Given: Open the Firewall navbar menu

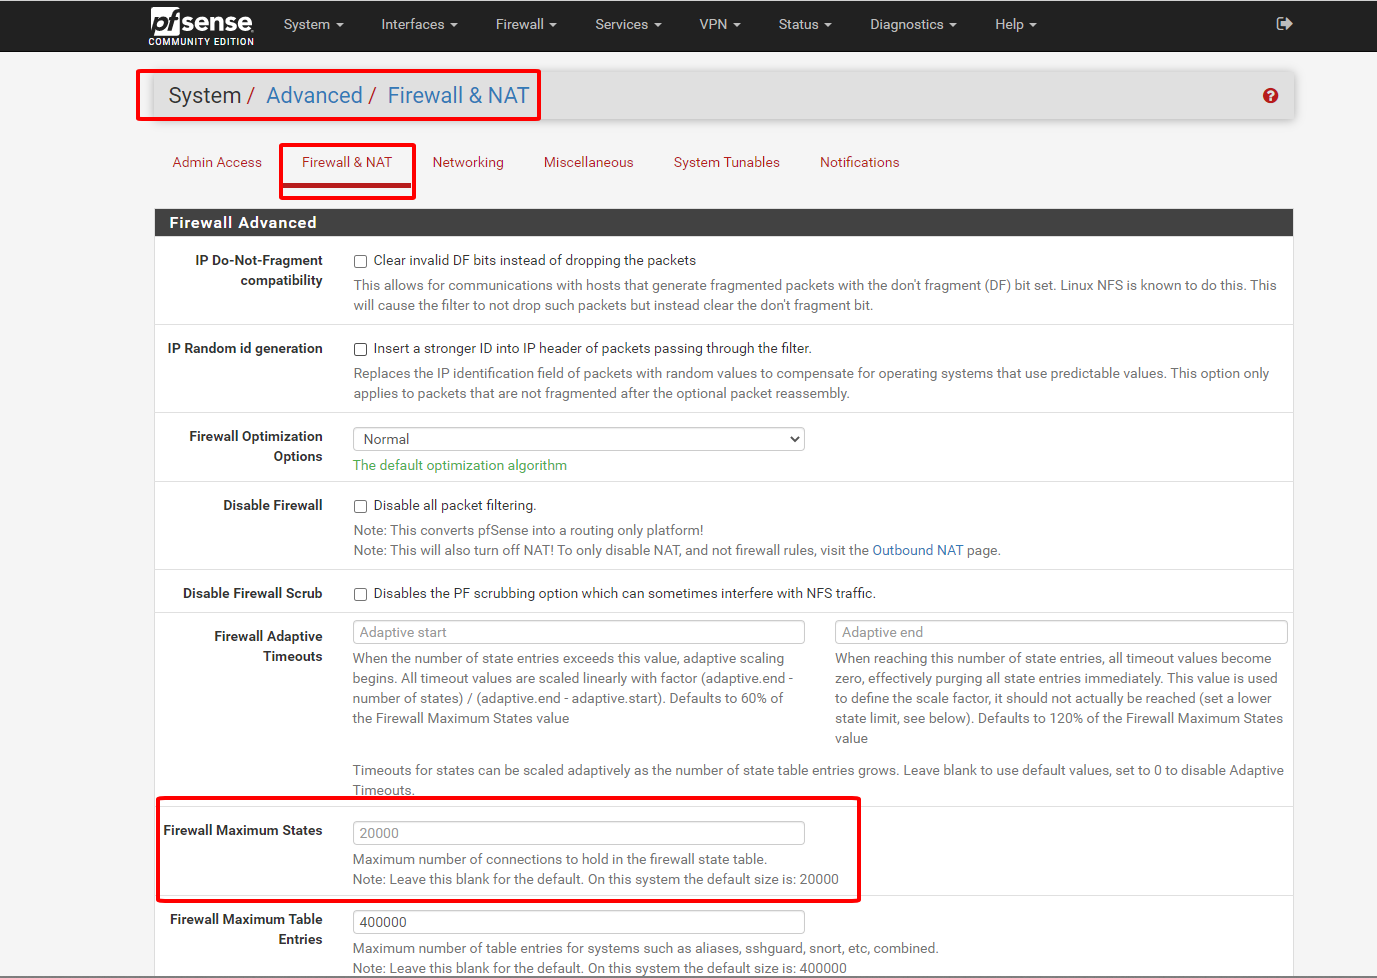Looking at the screenshot, I should [526, 24].
